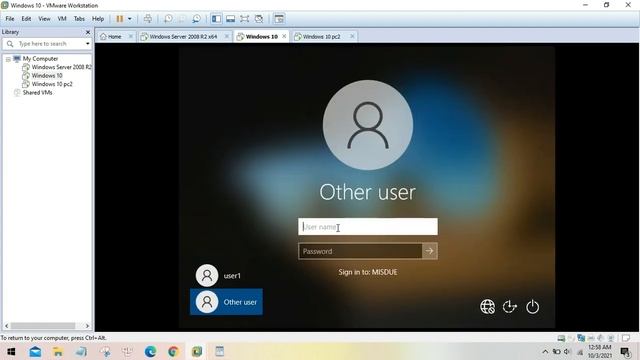Open the VM menu
The image size is (640, 360).
(x=62, y=19)
